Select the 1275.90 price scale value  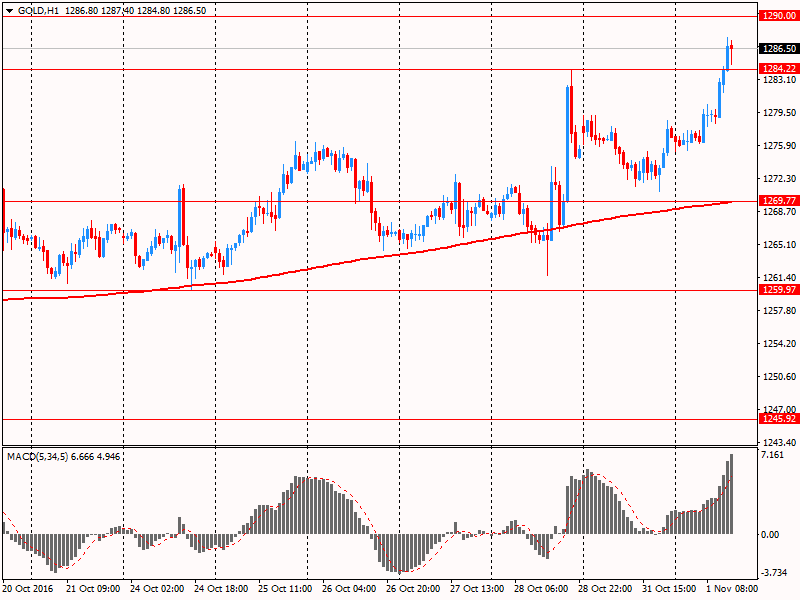tap(779, 145)
